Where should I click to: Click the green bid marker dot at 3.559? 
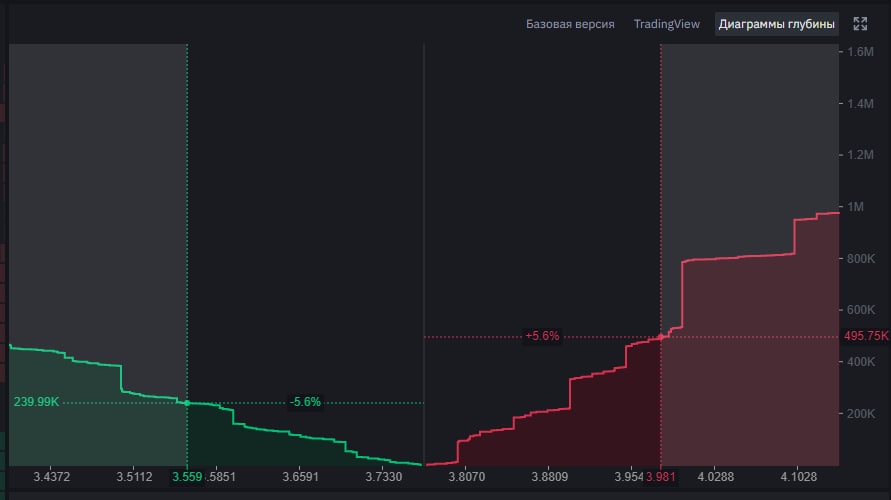(187, 403)
